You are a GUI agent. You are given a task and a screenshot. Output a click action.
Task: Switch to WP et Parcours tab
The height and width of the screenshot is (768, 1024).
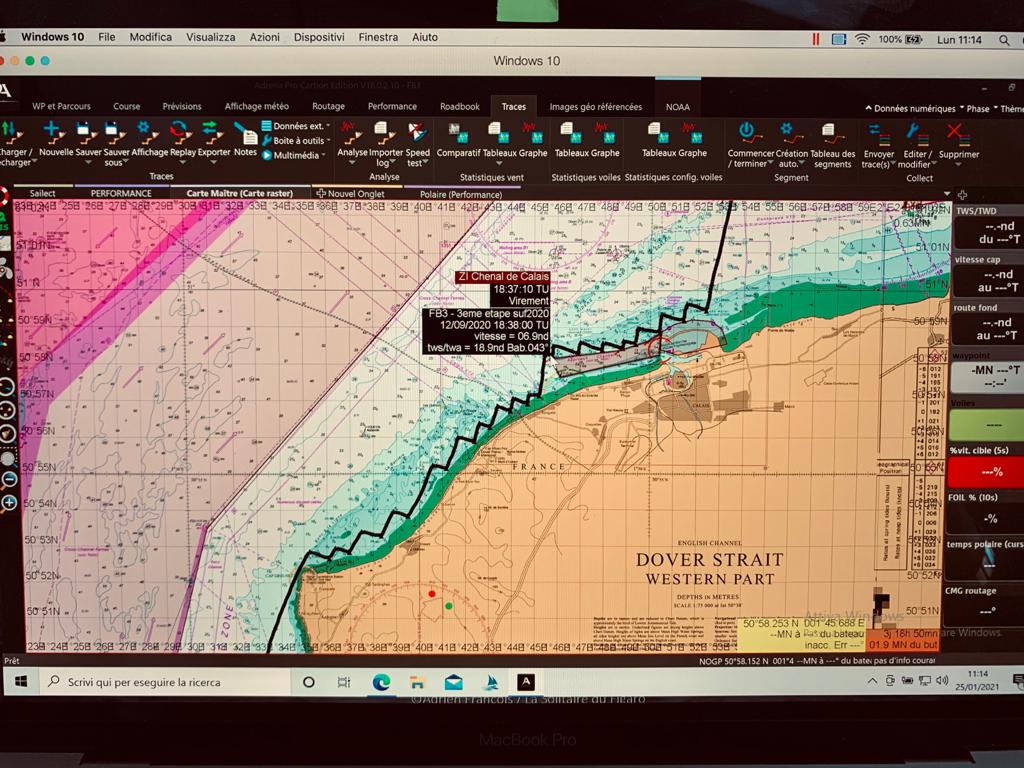click(61, 106)
